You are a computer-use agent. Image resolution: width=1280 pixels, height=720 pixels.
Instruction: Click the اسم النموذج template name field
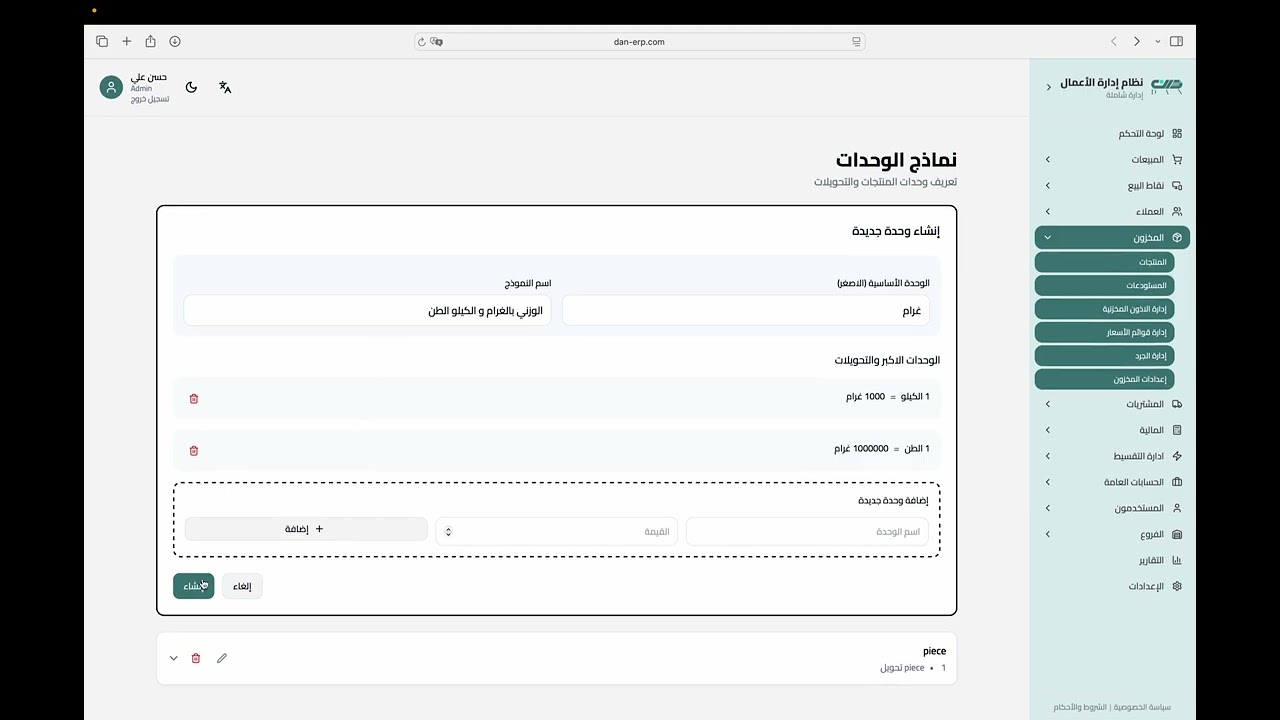tap(367, 311)
